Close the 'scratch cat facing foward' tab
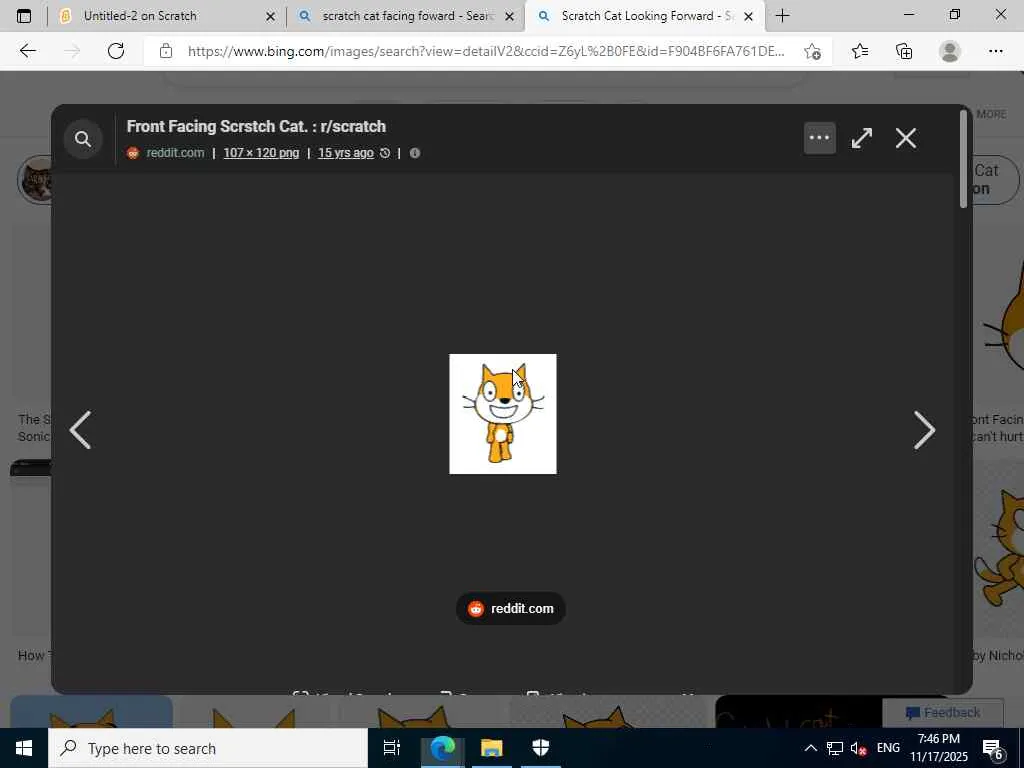Viewport: 1024px width, 768px height. pyautogui.click(x=509, y=16)
